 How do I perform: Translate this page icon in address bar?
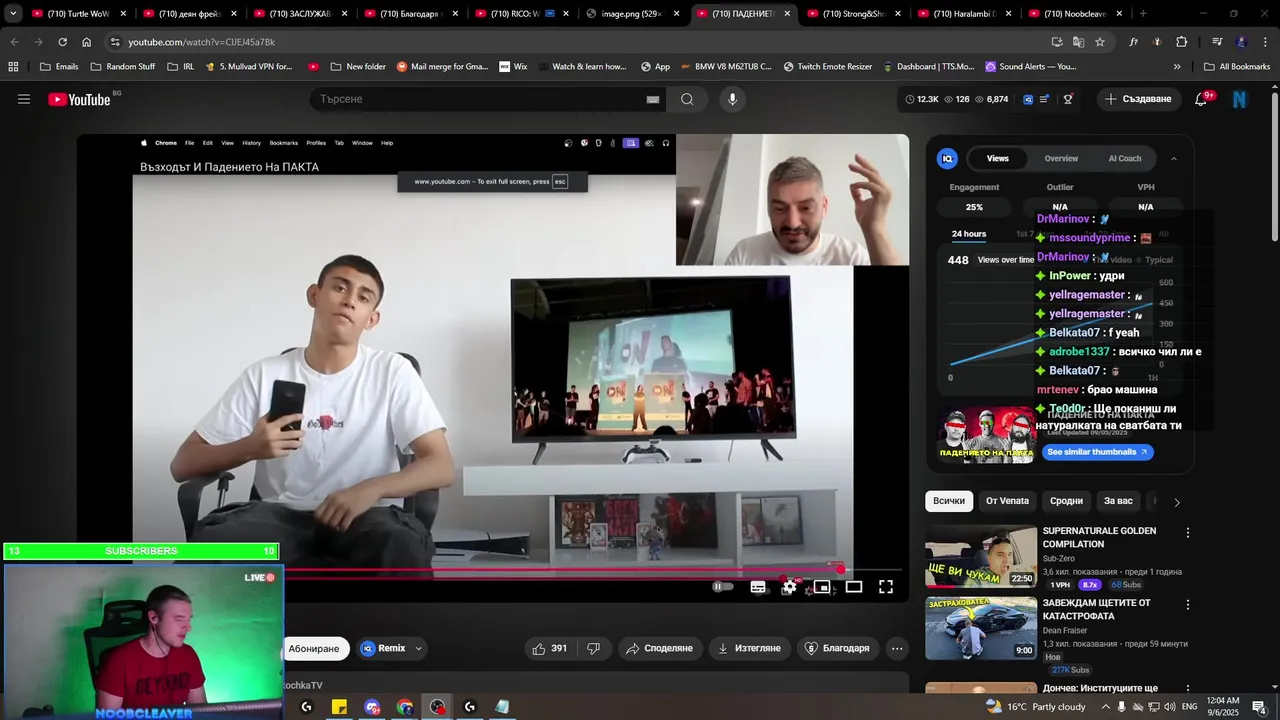pos(1078,42)
